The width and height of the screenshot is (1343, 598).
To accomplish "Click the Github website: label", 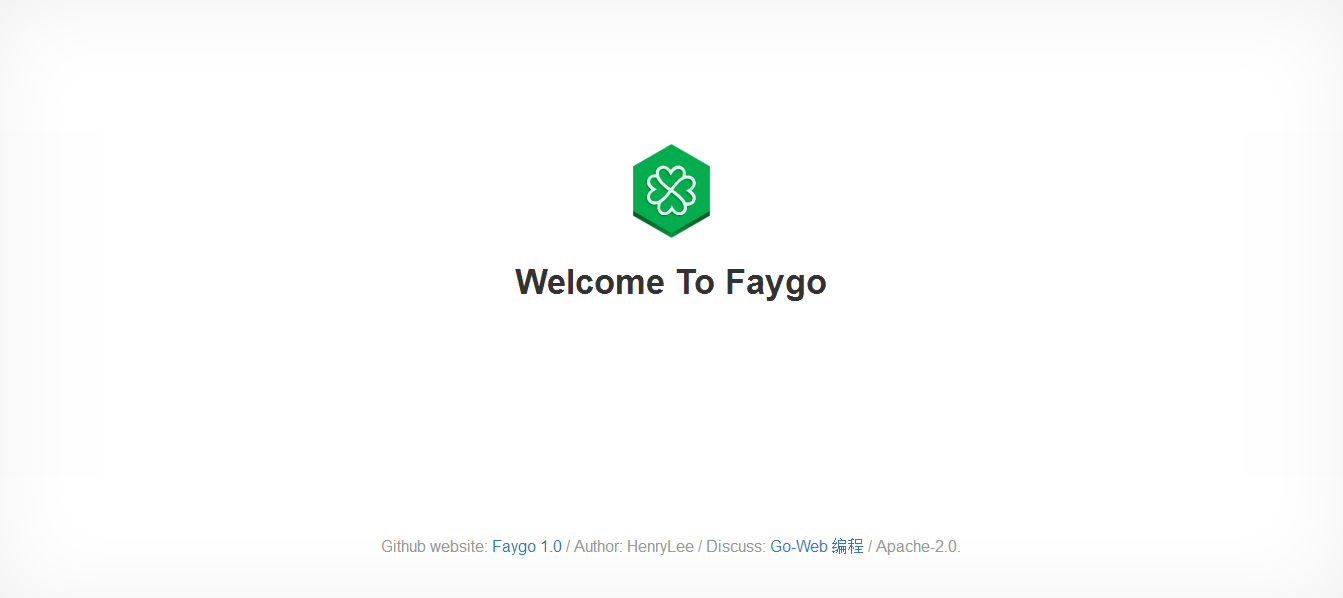I will 434,546.
